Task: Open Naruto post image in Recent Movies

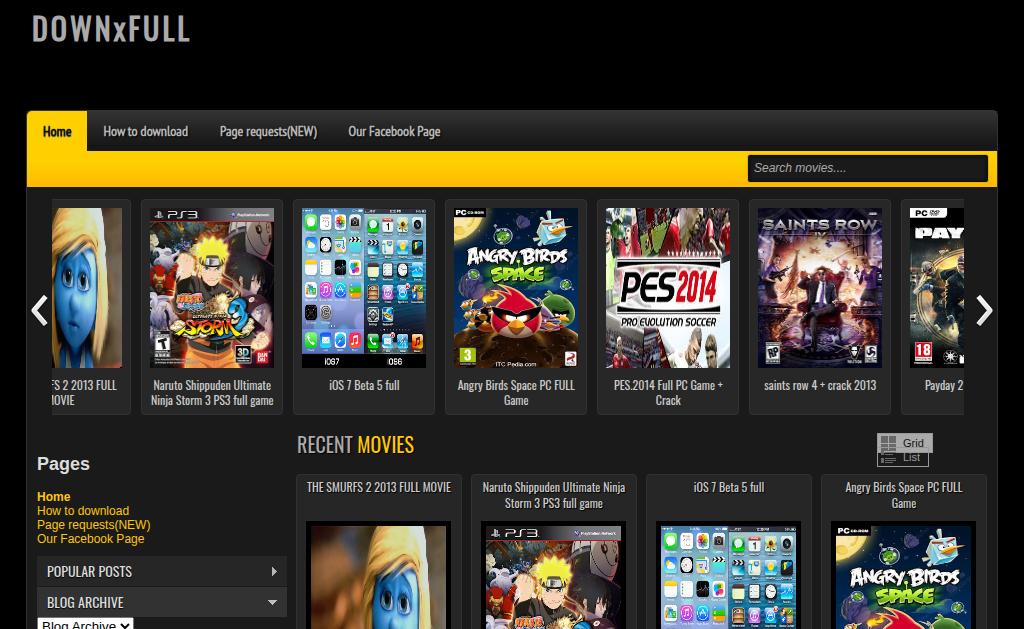Action: (x=553, y=575)
